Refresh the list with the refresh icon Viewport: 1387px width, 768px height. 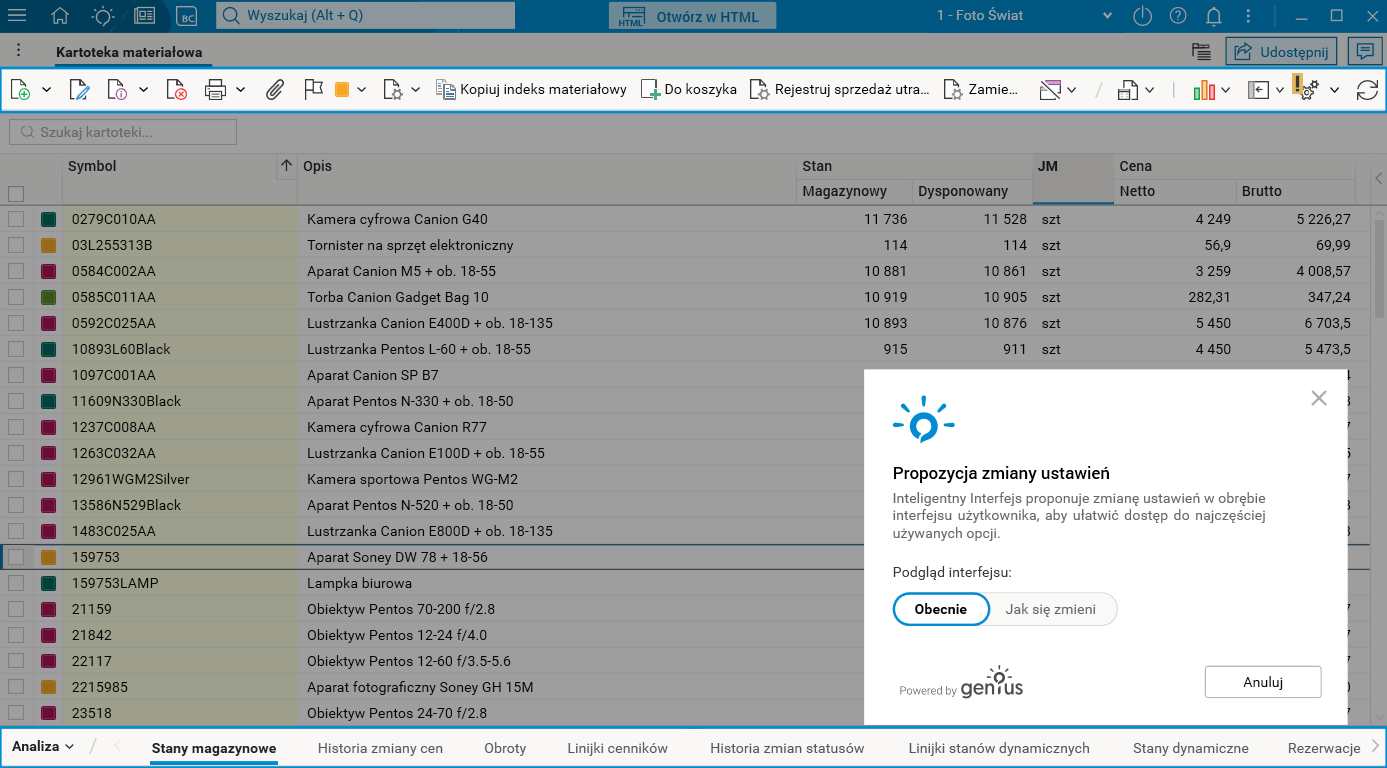tap(1367, 90)
